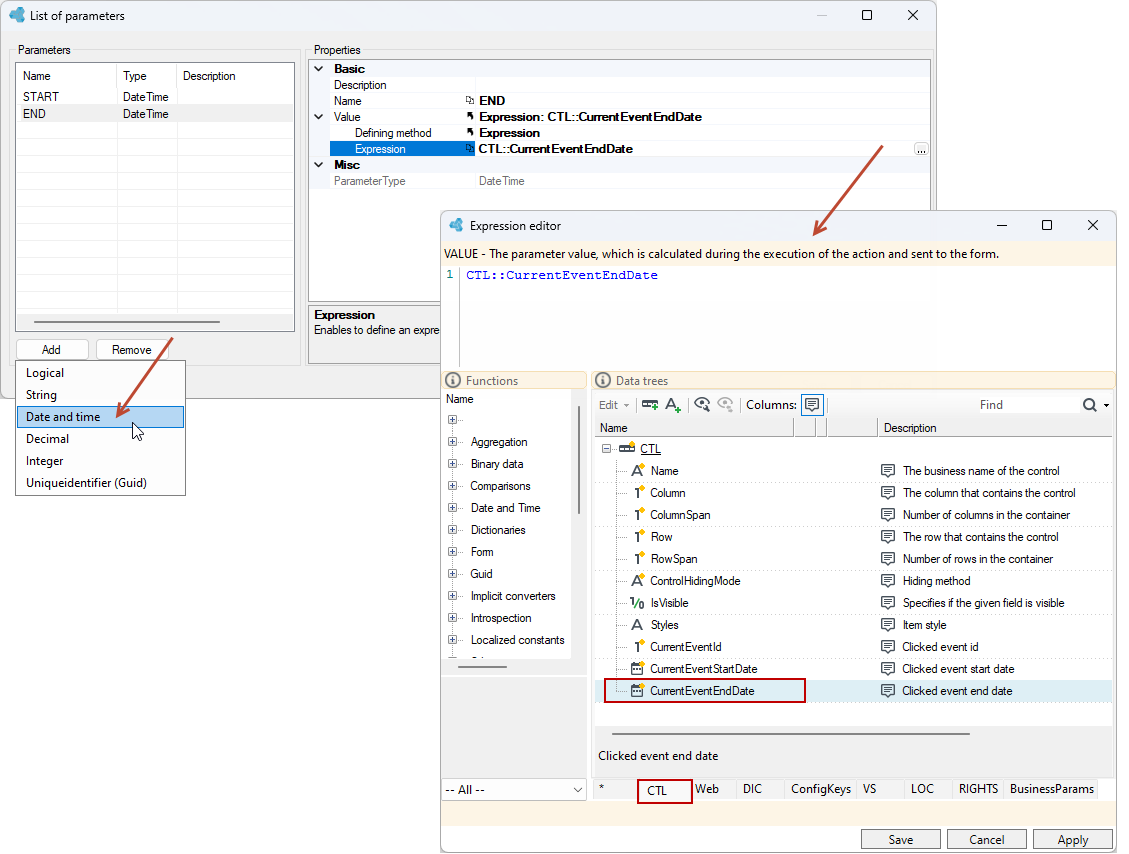Collapse the CTL tree node
The image size is (1129, 854).
pyautogui.click(x=606, y=449)
